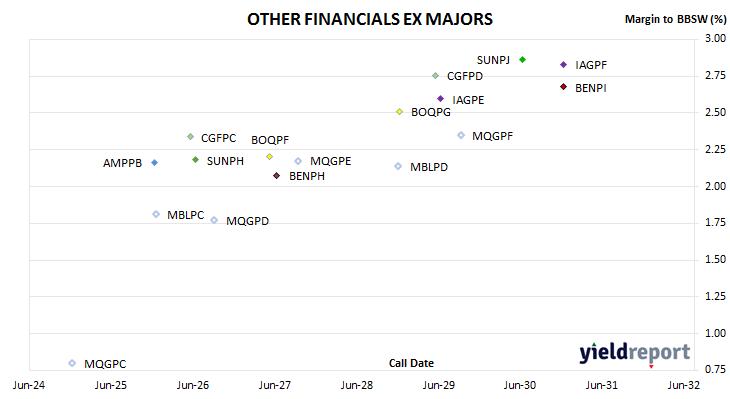Click the dark BENPH diamond marker
730x399 pixels.
(x=277, y=176)
